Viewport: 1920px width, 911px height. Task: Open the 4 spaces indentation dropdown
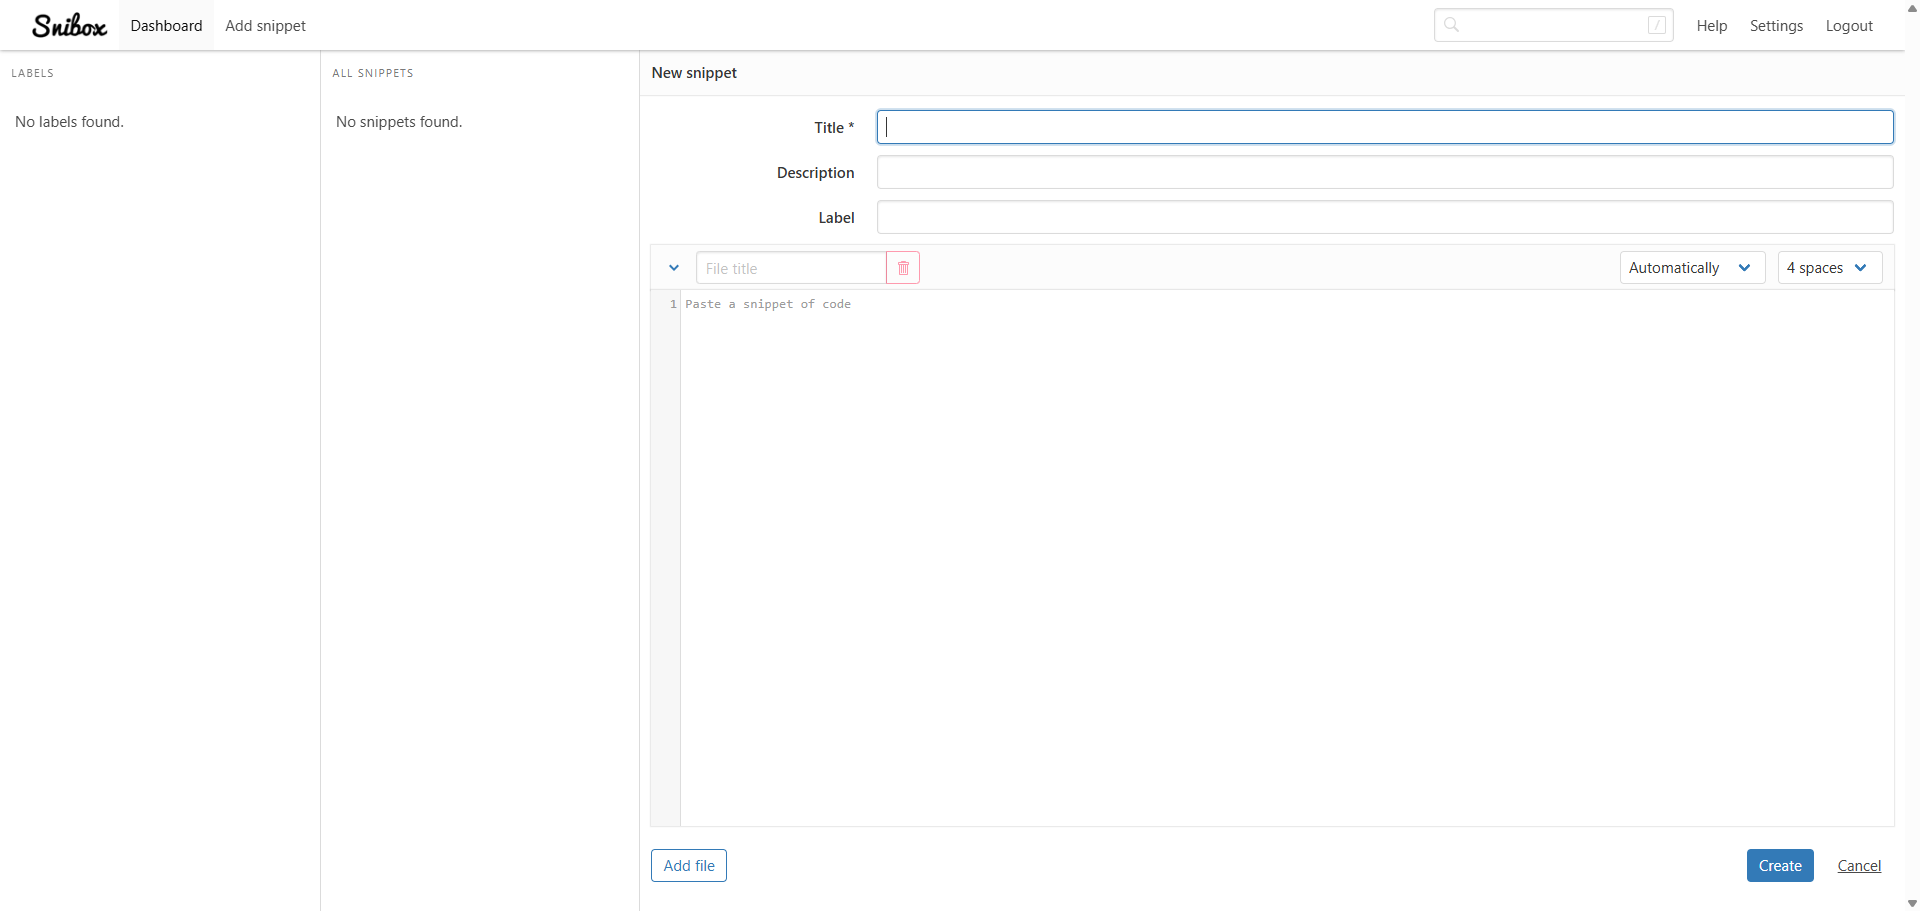(x=1830, y=268)
